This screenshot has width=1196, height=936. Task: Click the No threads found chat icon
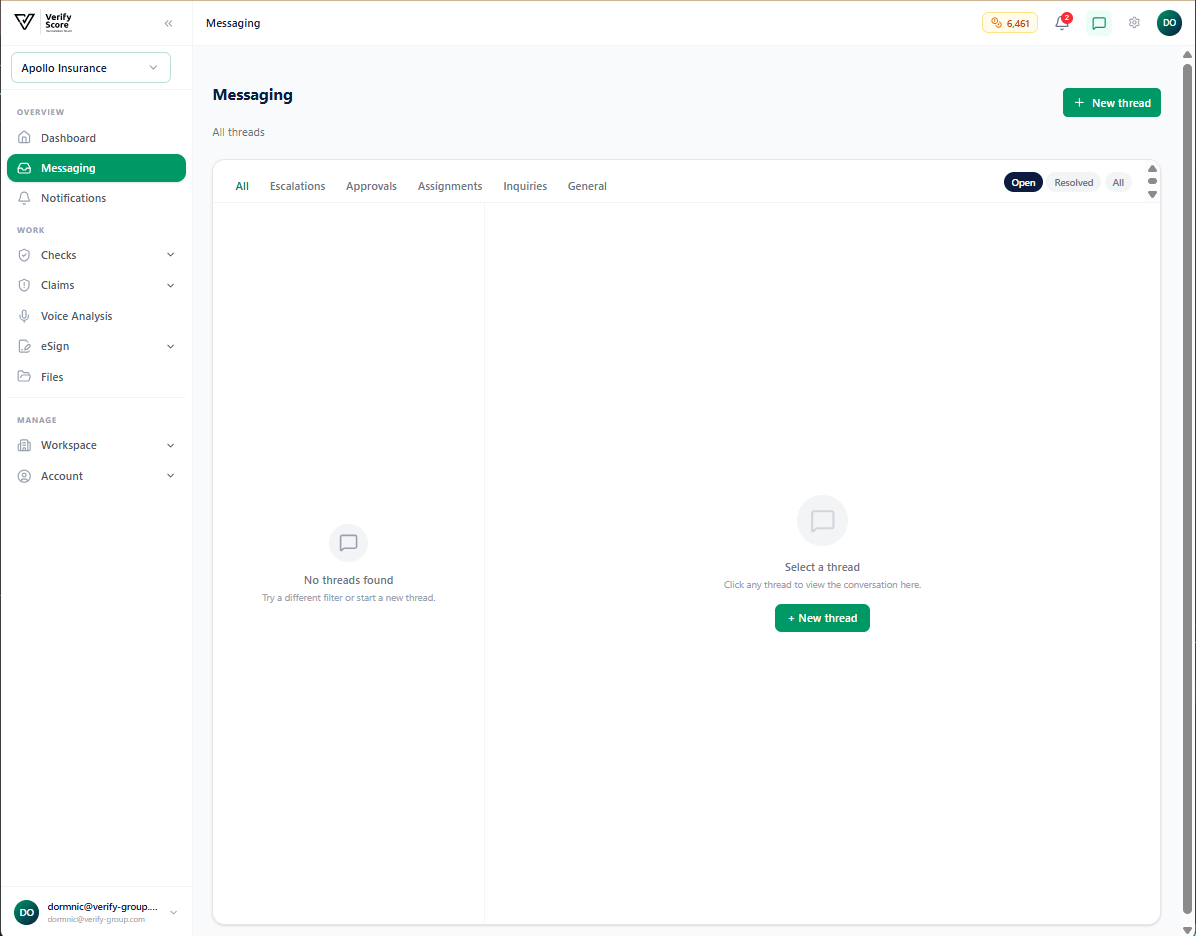point(349,543)
